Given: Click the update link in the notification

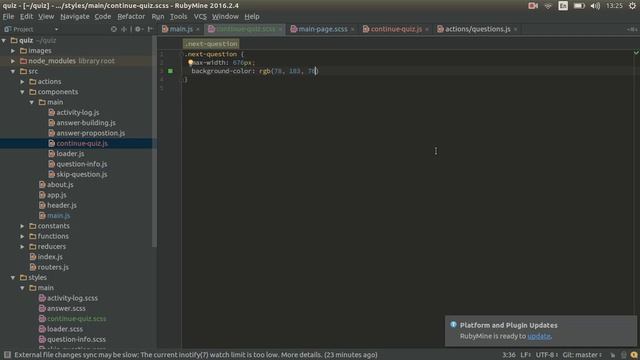Looking at the screenshot, I should point(539,336).
